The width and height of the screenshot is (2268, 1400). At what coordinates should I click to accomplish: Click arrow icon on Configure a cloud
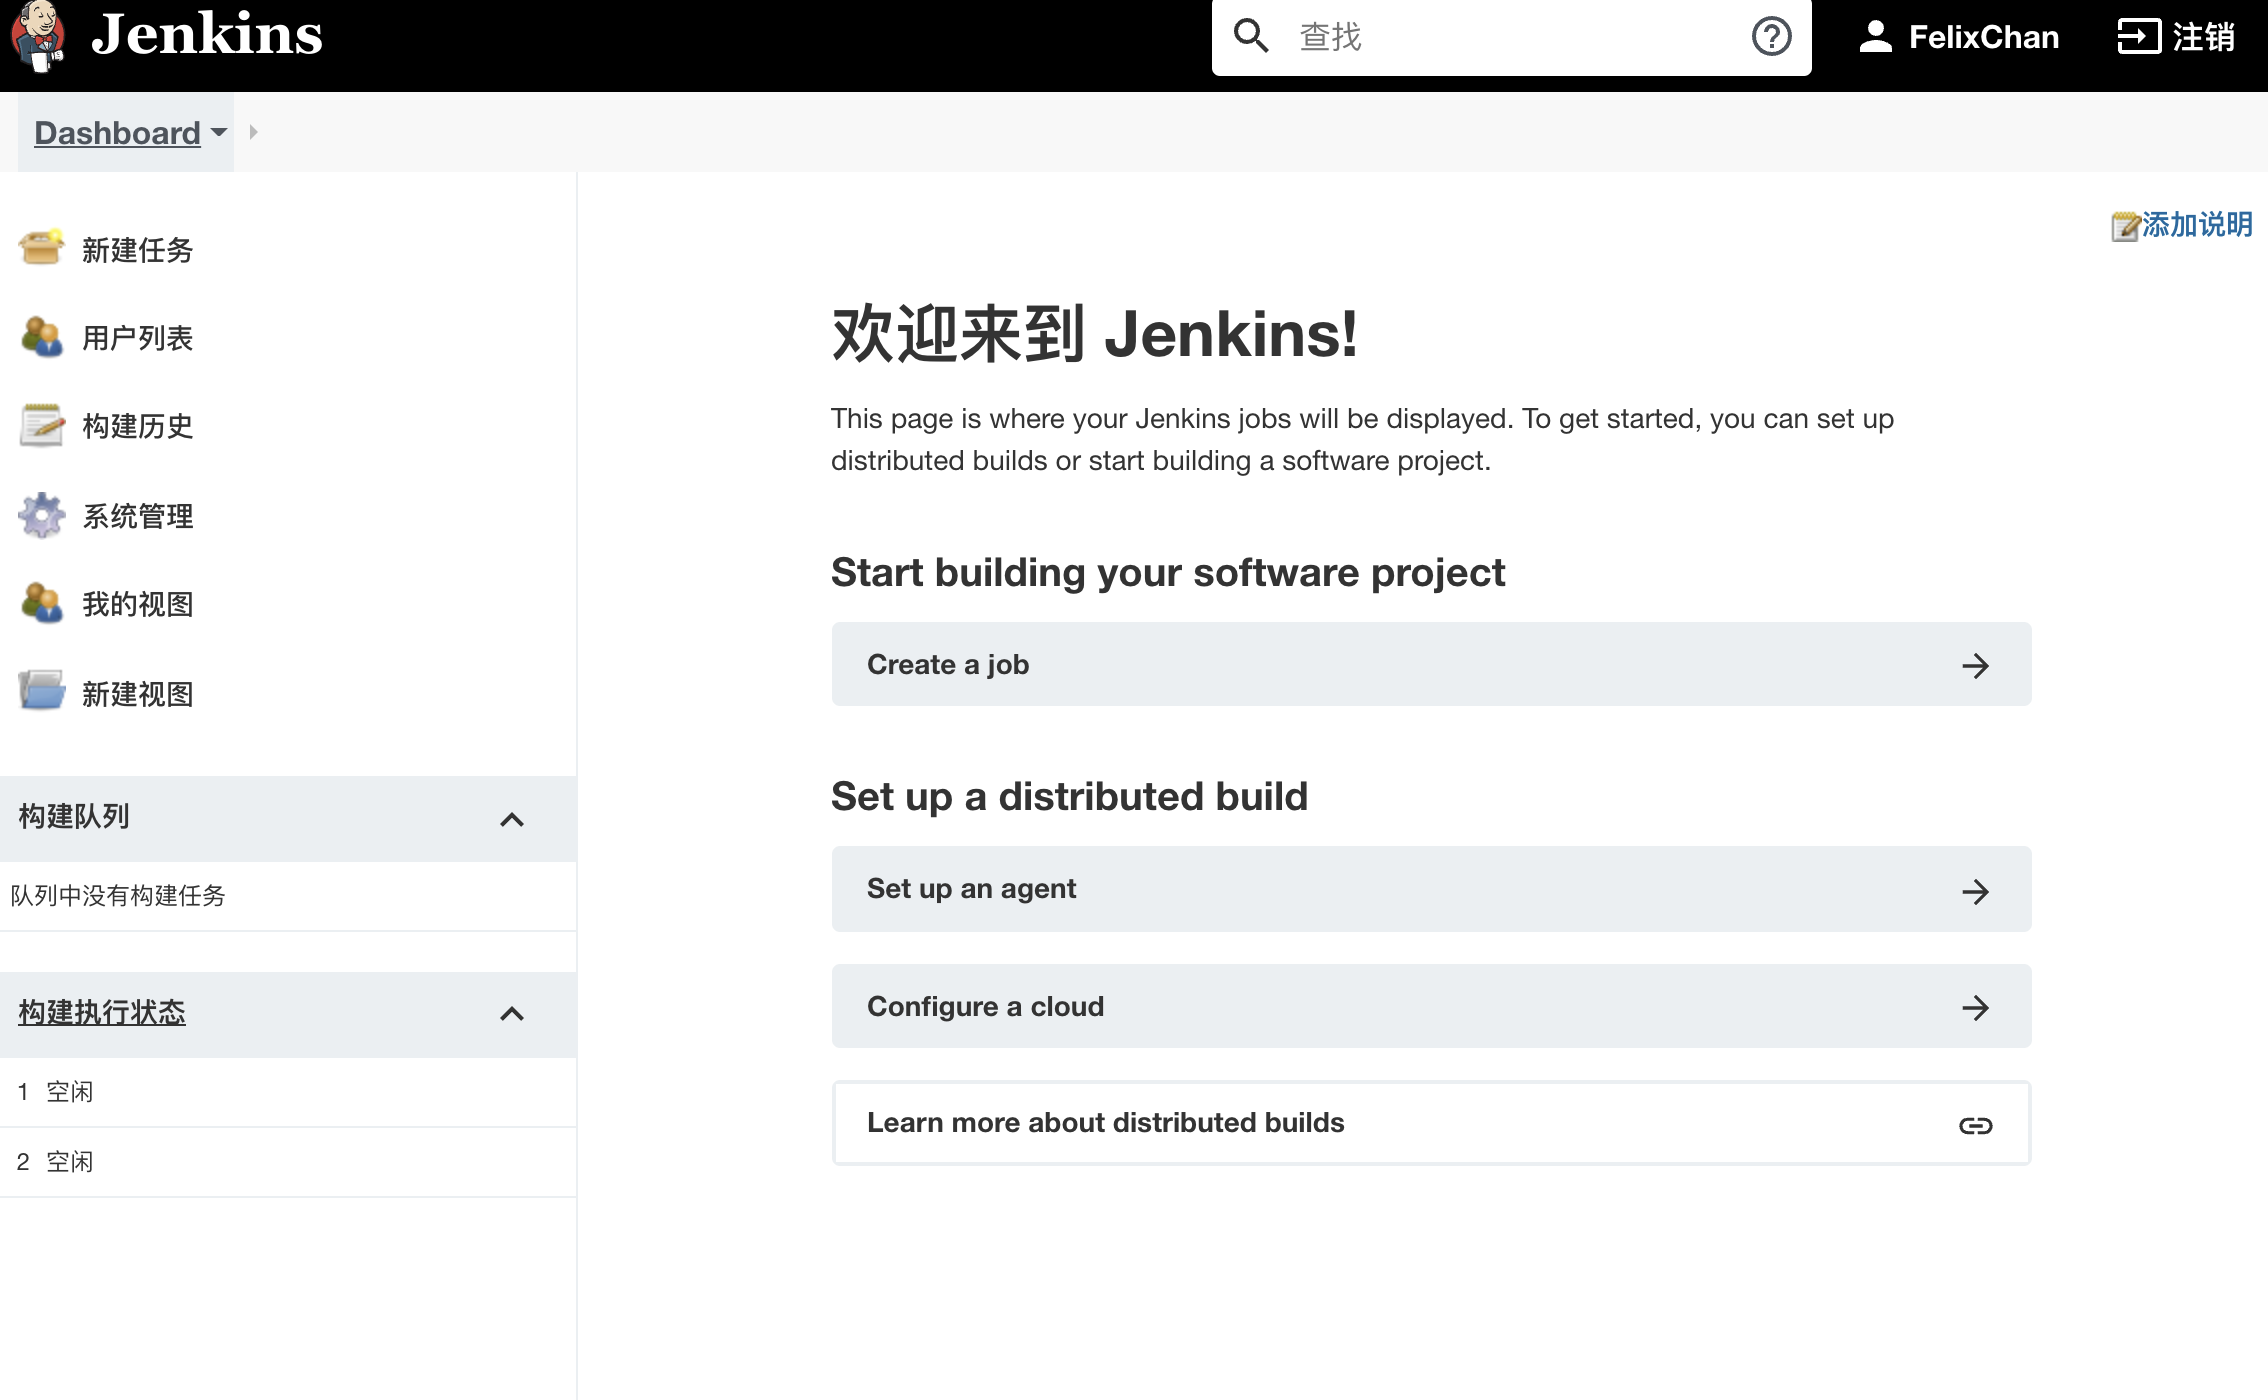(x=1975, y=1008)
